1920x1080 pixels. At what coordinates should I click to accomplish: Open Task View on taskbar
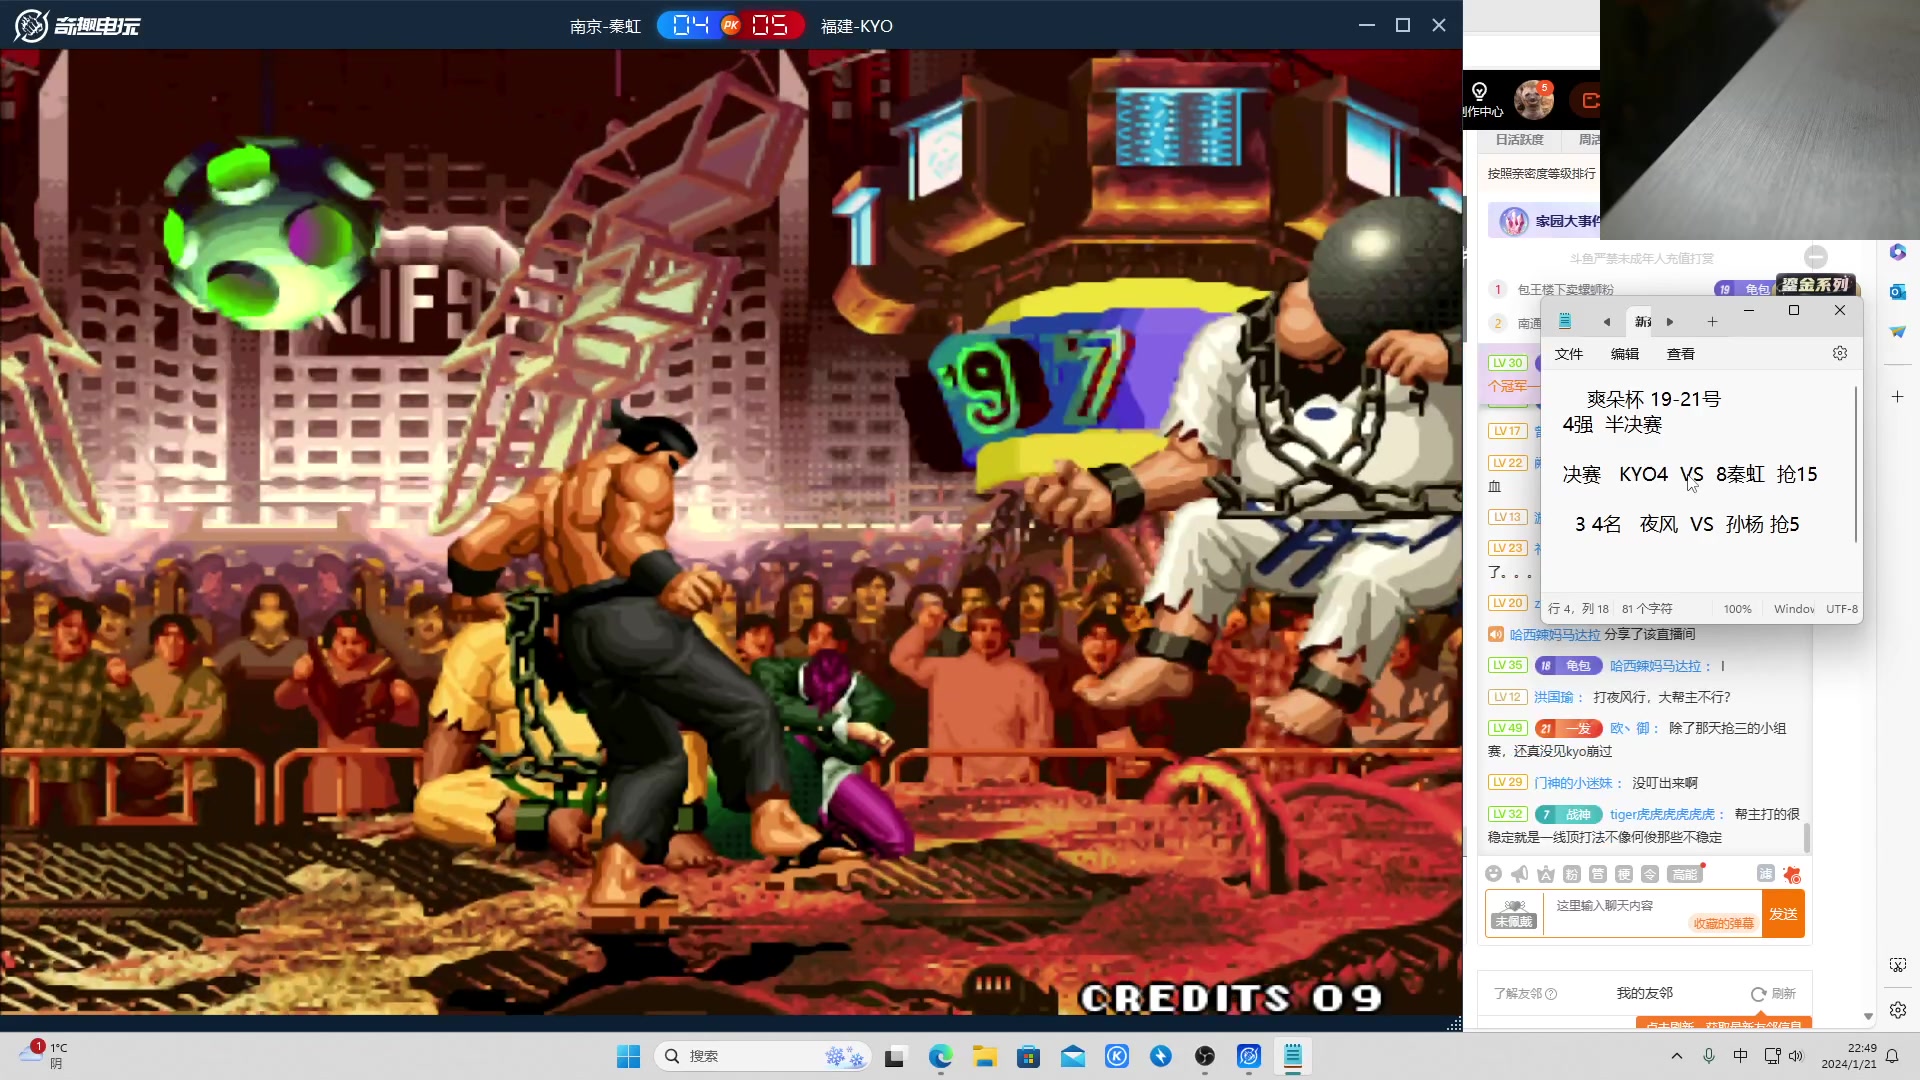pos(895,1056)
